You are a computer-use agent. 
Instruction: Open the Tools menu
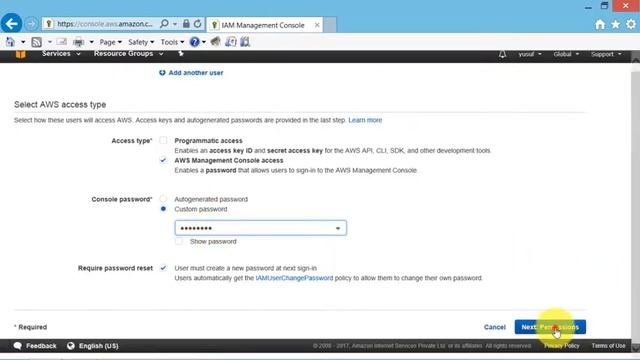172,42
